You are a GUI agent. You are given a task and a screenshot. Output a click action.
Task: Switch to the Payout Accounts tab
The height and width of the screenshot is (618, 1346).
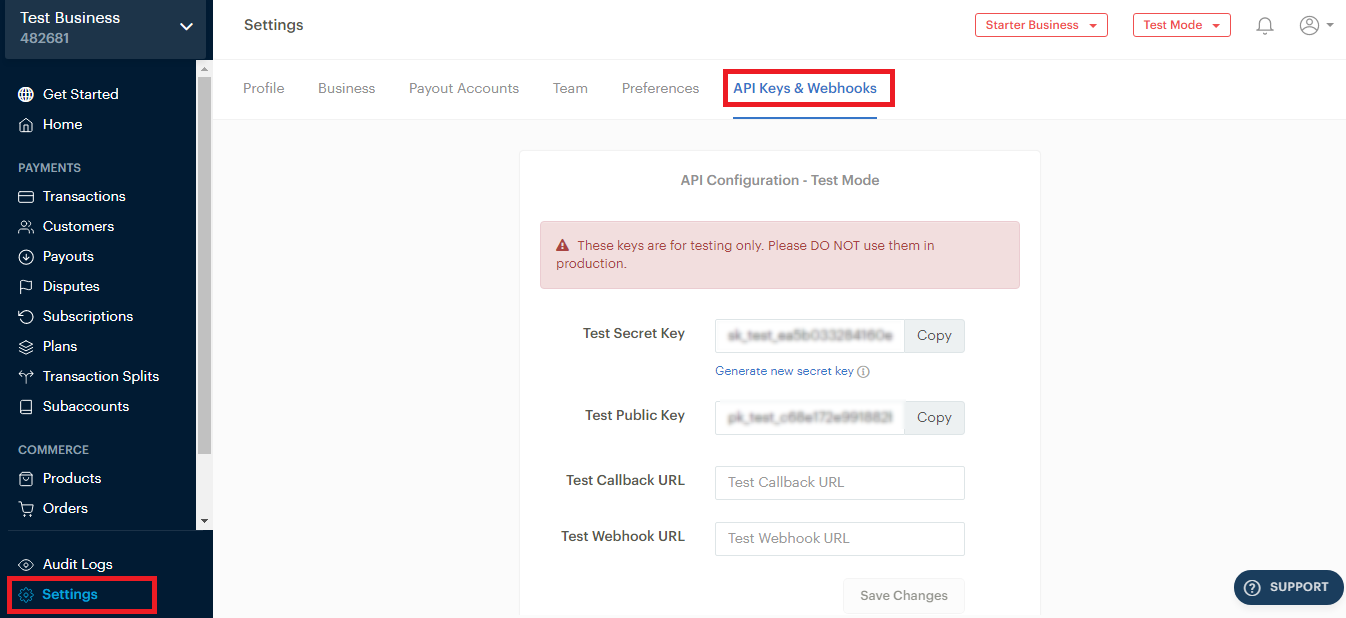pos(464,88)
